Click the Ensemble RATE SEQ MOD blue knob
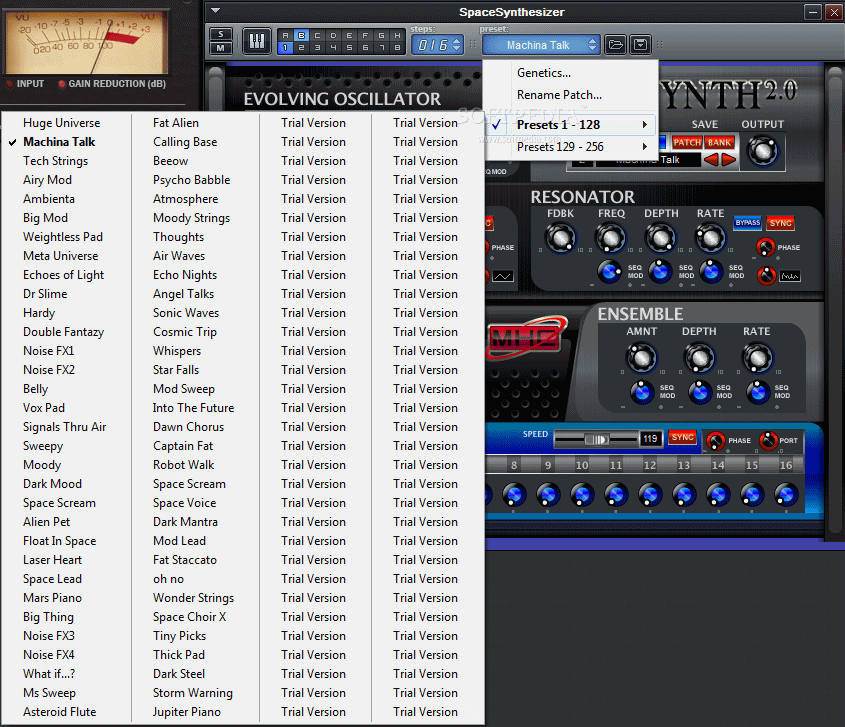Image resolution: width=845 pixels, height=727 pixels. click(758, 392)
